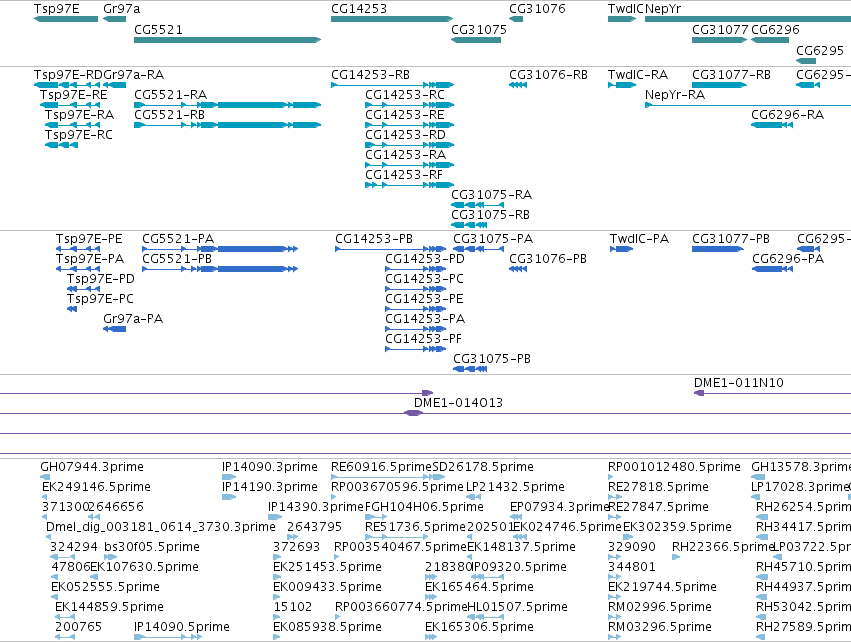
Task: Click EST GH07944.3prime
Action: [92, 467]
